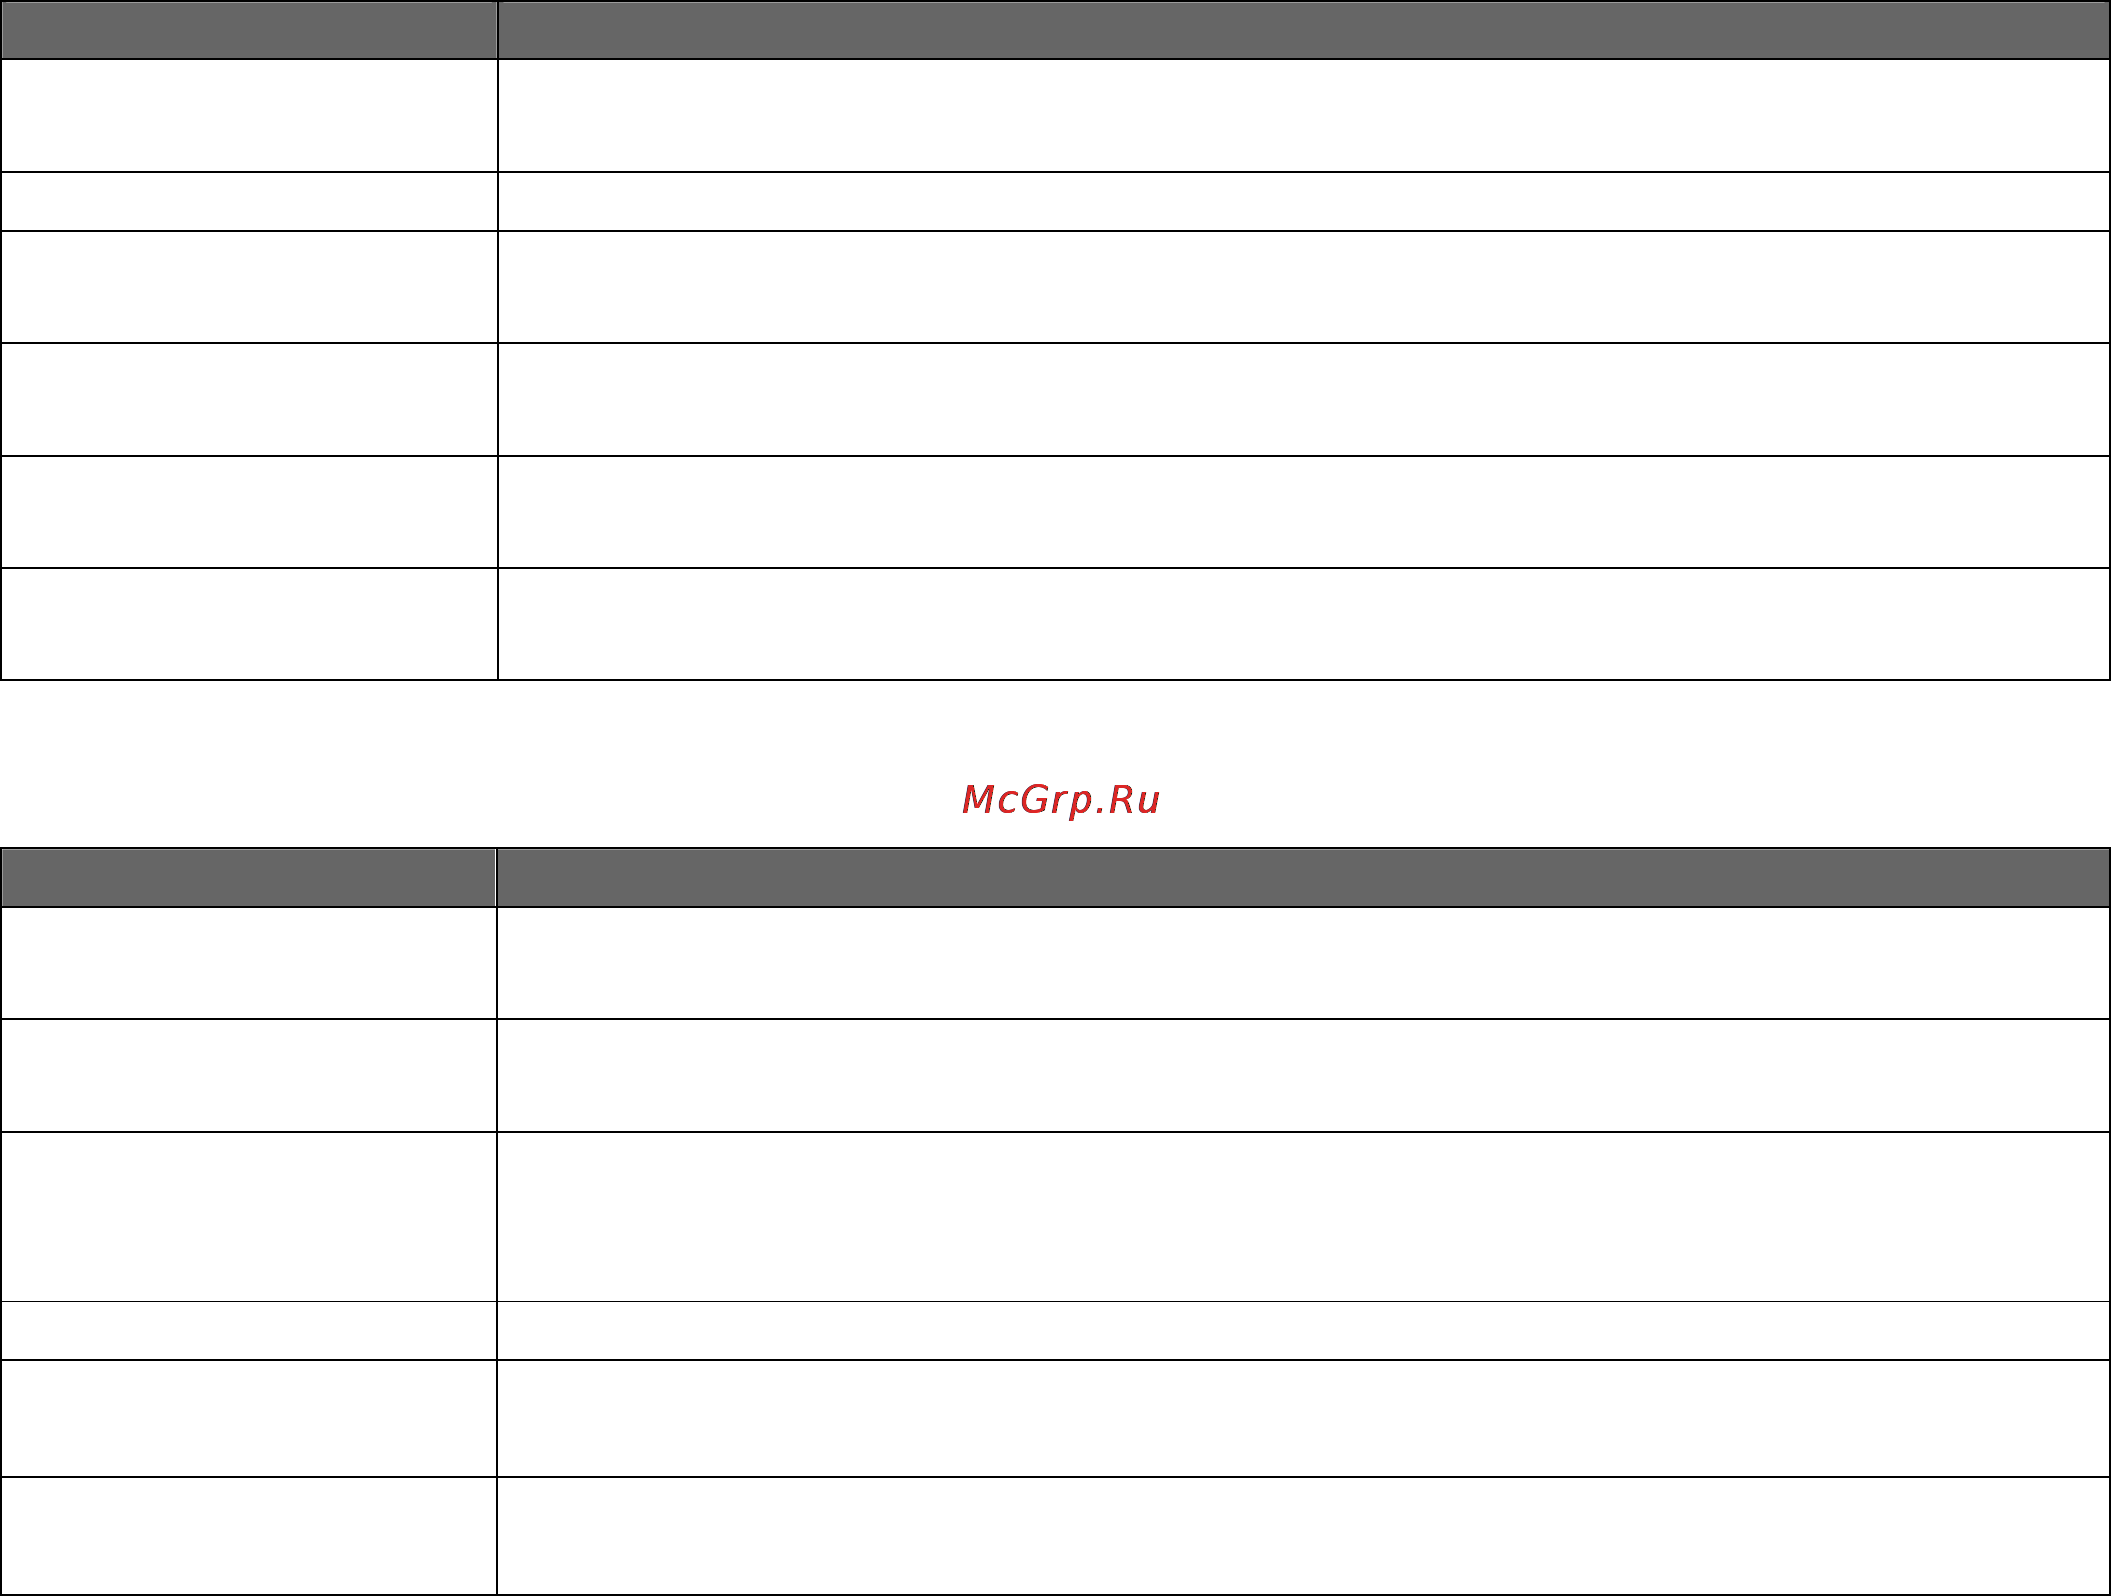Click first body row's wide cell, upper table
This screenshot has height=1596, width=2111.
click(x=1304, y=116)
